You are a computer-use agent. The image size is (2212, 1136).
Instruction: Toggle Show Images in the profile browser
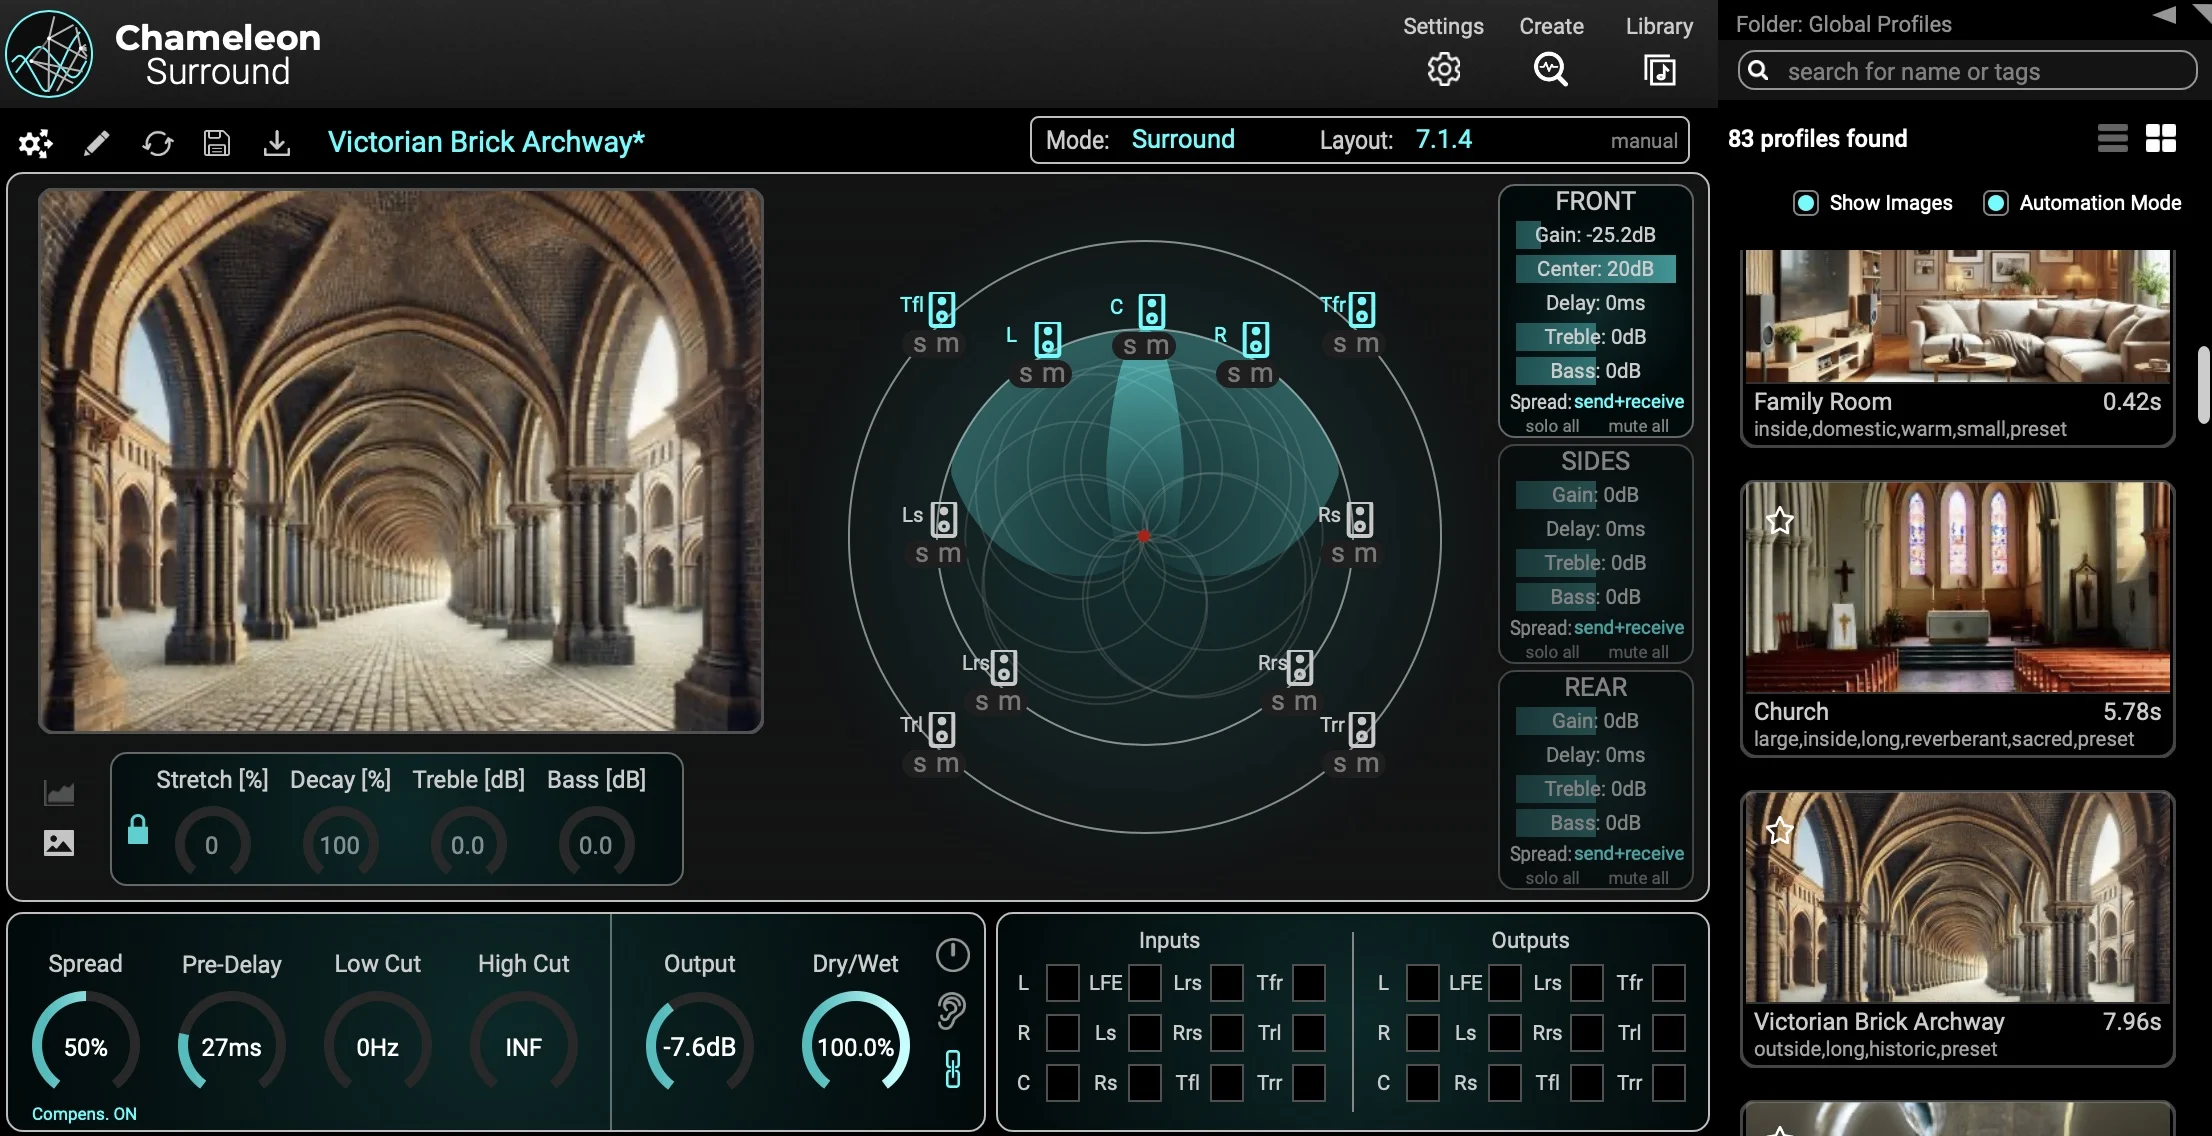point(1806,202)
